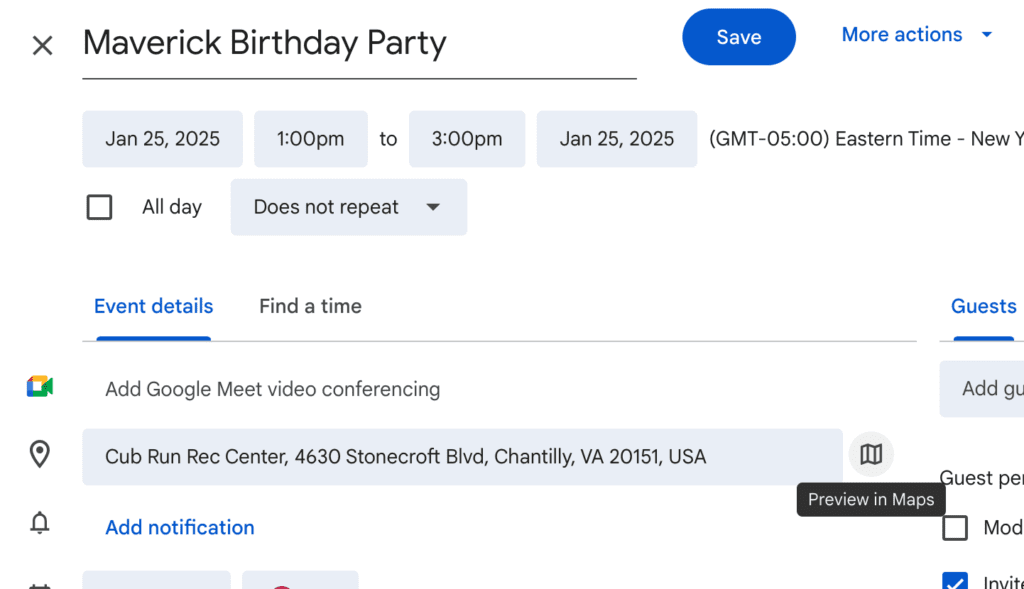Toggle the All day checkbox
The width and height of the screenshot is (1024, 589).
(x=99, y=207)
